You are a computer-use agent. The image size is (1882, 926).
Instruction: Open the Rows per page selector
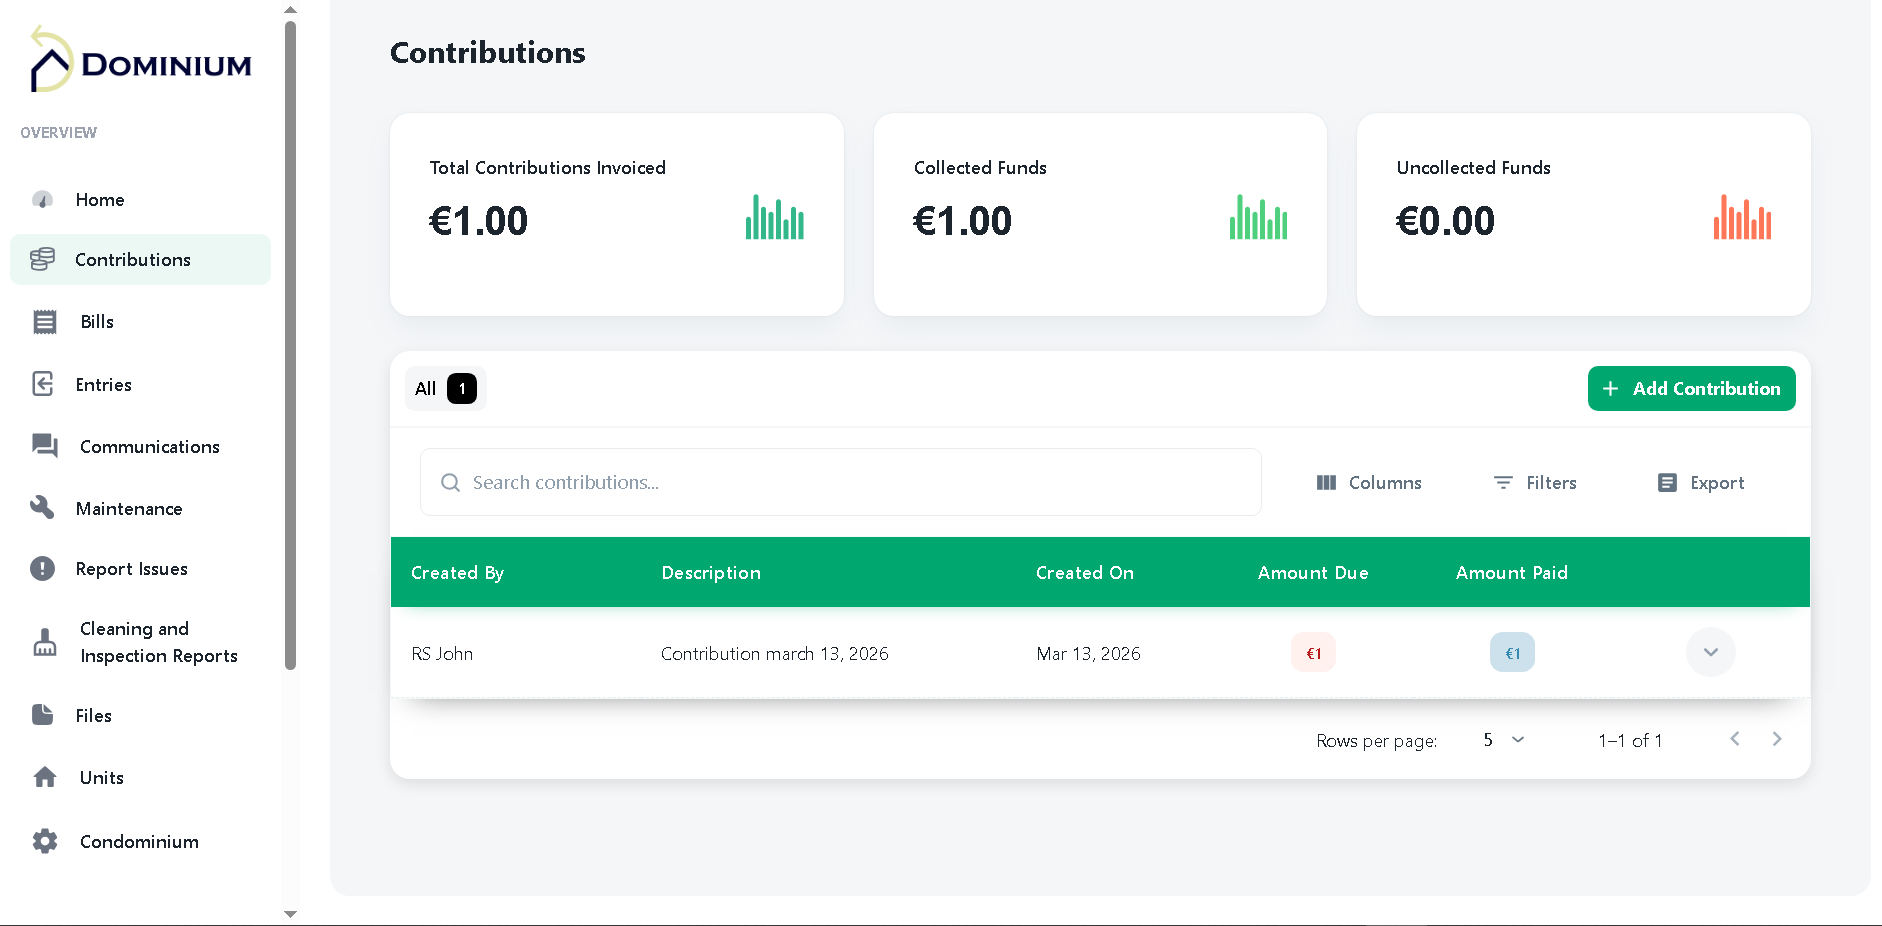1500,740
